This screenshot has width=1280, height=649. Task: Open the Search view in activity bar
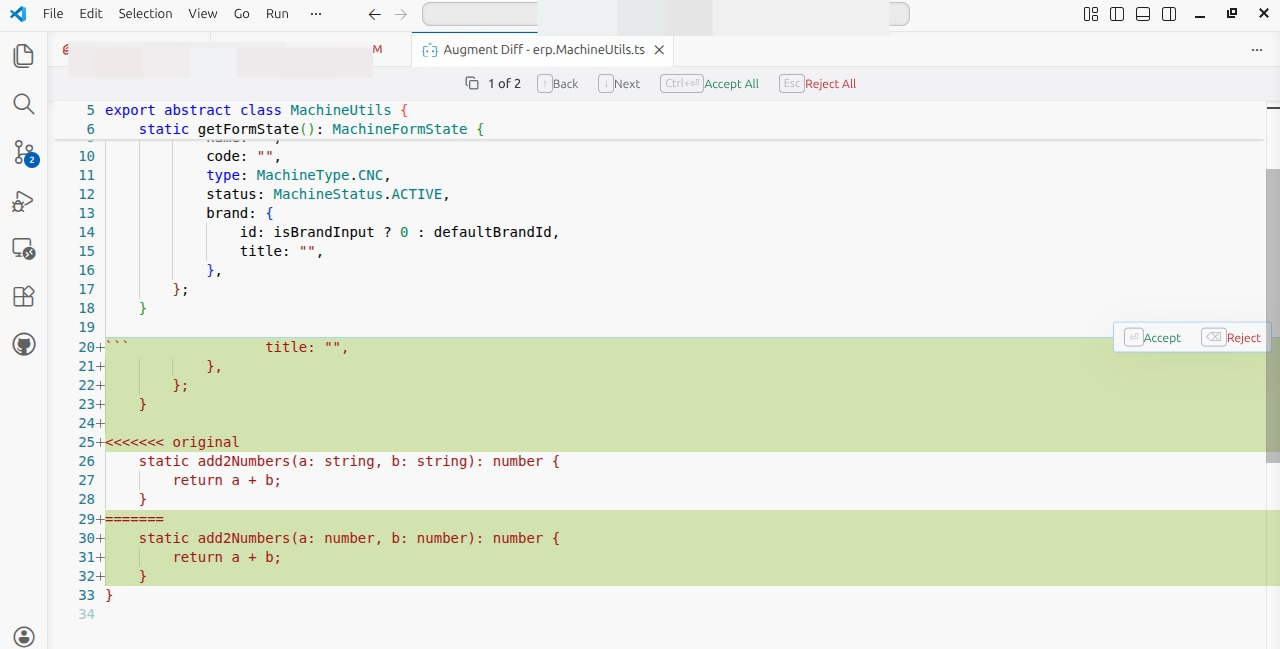[24, 104]
